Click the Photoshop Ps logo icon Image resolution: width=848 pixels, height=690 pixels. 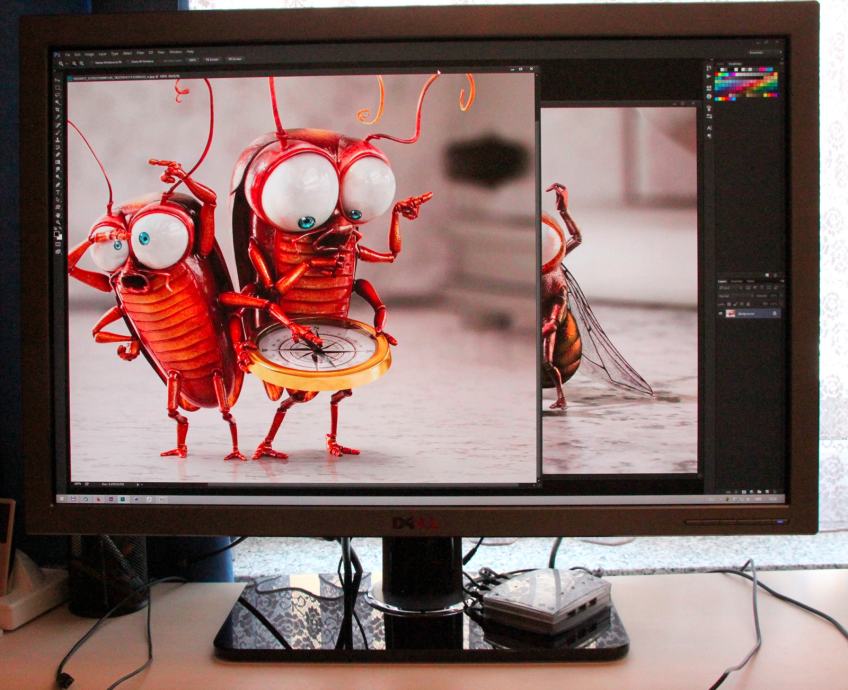(57, 55)
